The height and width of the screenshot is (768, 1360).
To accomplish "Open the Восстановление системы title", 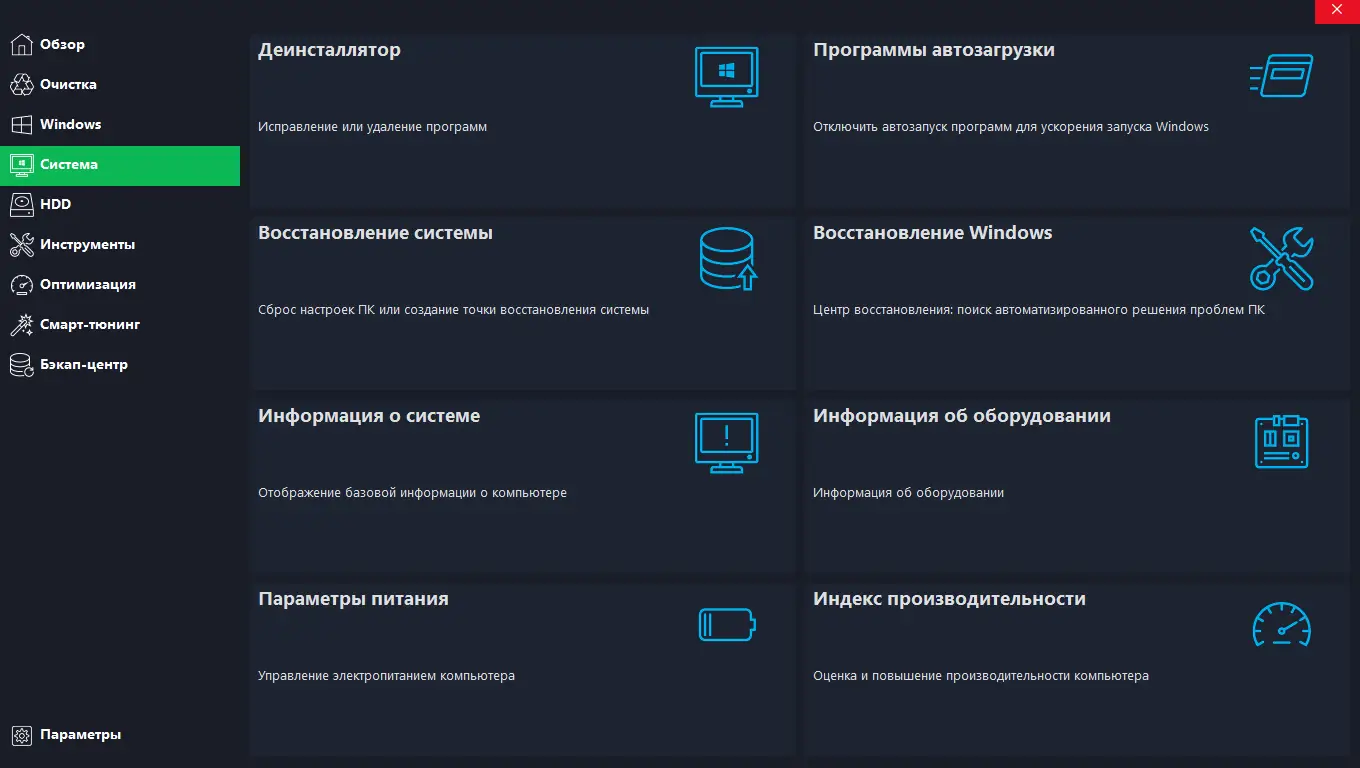I will (x=375, y=233).
